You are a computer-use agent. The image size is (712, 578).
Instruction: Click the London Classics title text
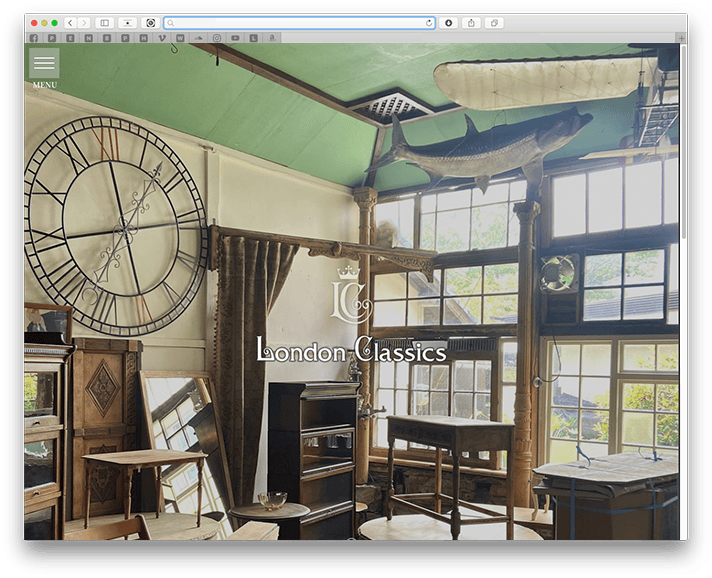coord(351,350)
